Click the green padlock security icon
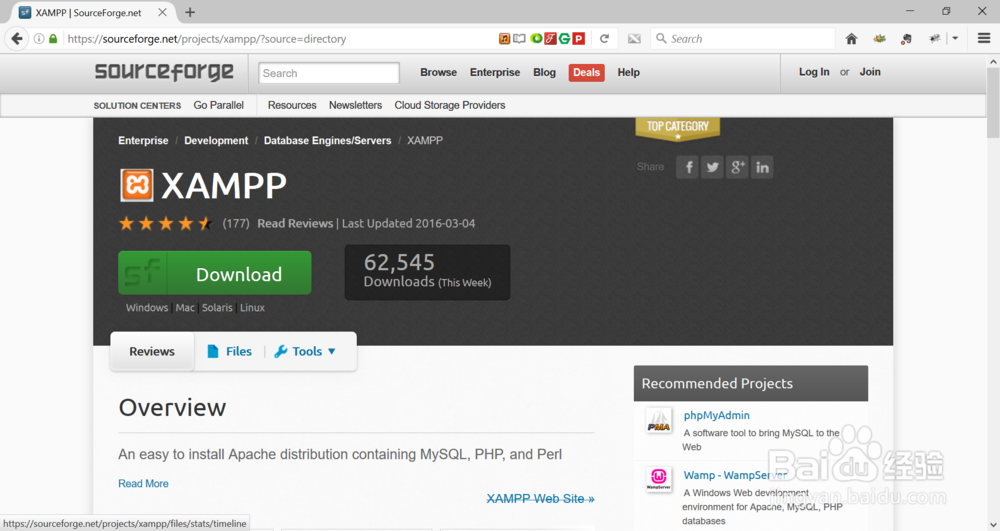The image size is (1000, 531). [54, 39]
